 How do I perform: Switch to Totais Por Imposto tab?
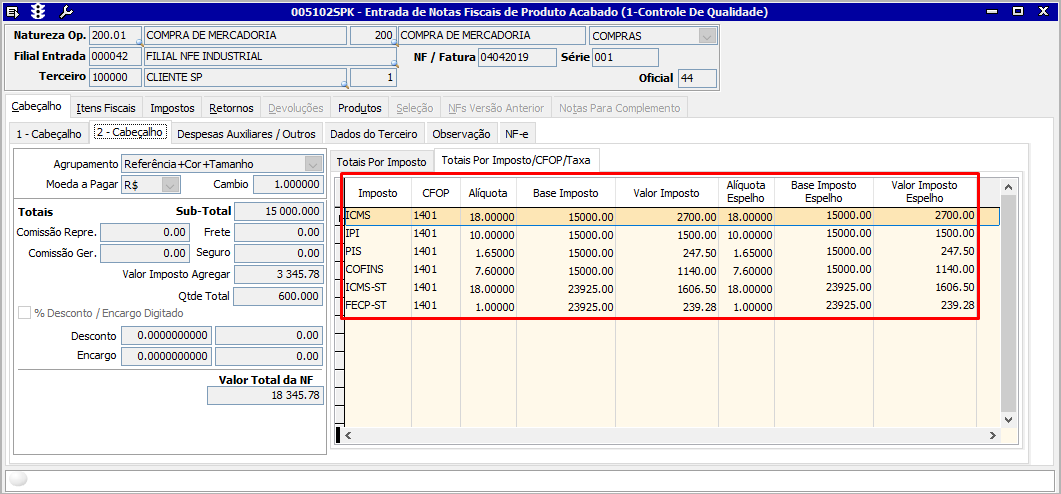(x=382, y=162)
